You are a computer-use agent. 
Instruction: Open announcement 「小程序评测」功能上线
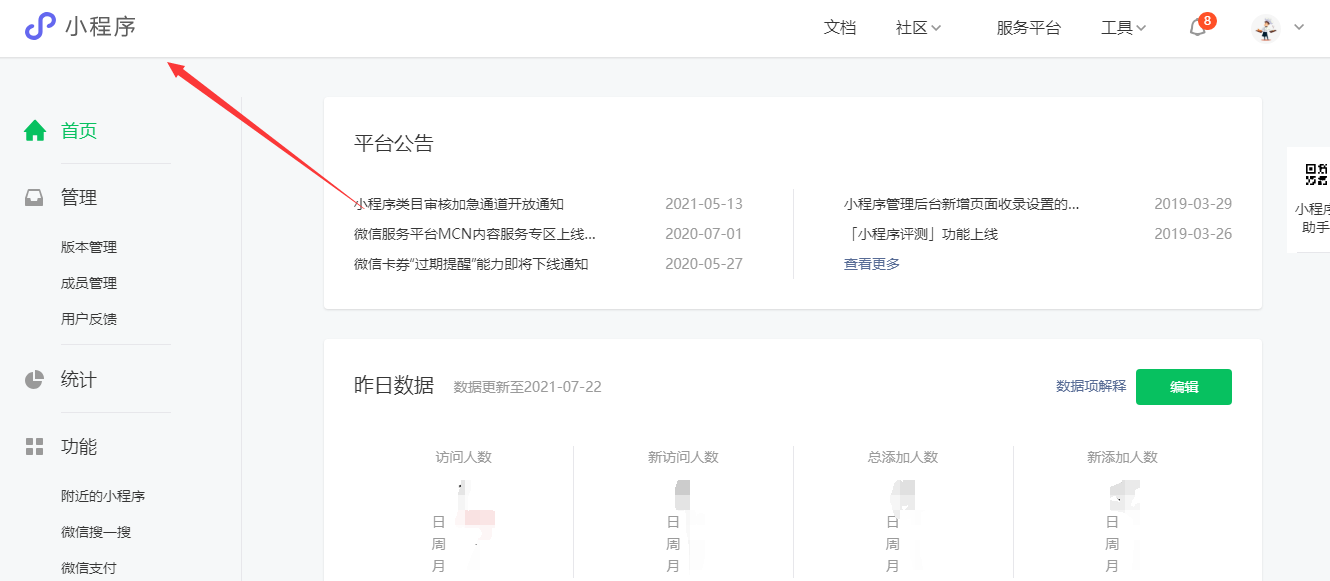pos(921,234)
